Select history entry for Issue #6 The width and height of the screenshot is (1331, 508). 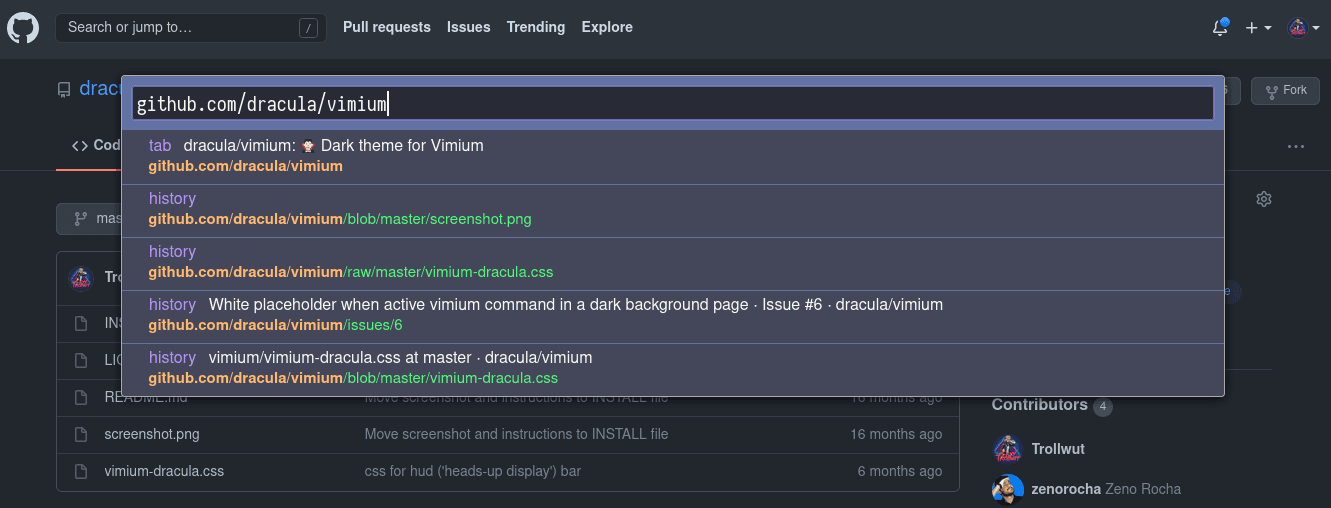point(673,316)
